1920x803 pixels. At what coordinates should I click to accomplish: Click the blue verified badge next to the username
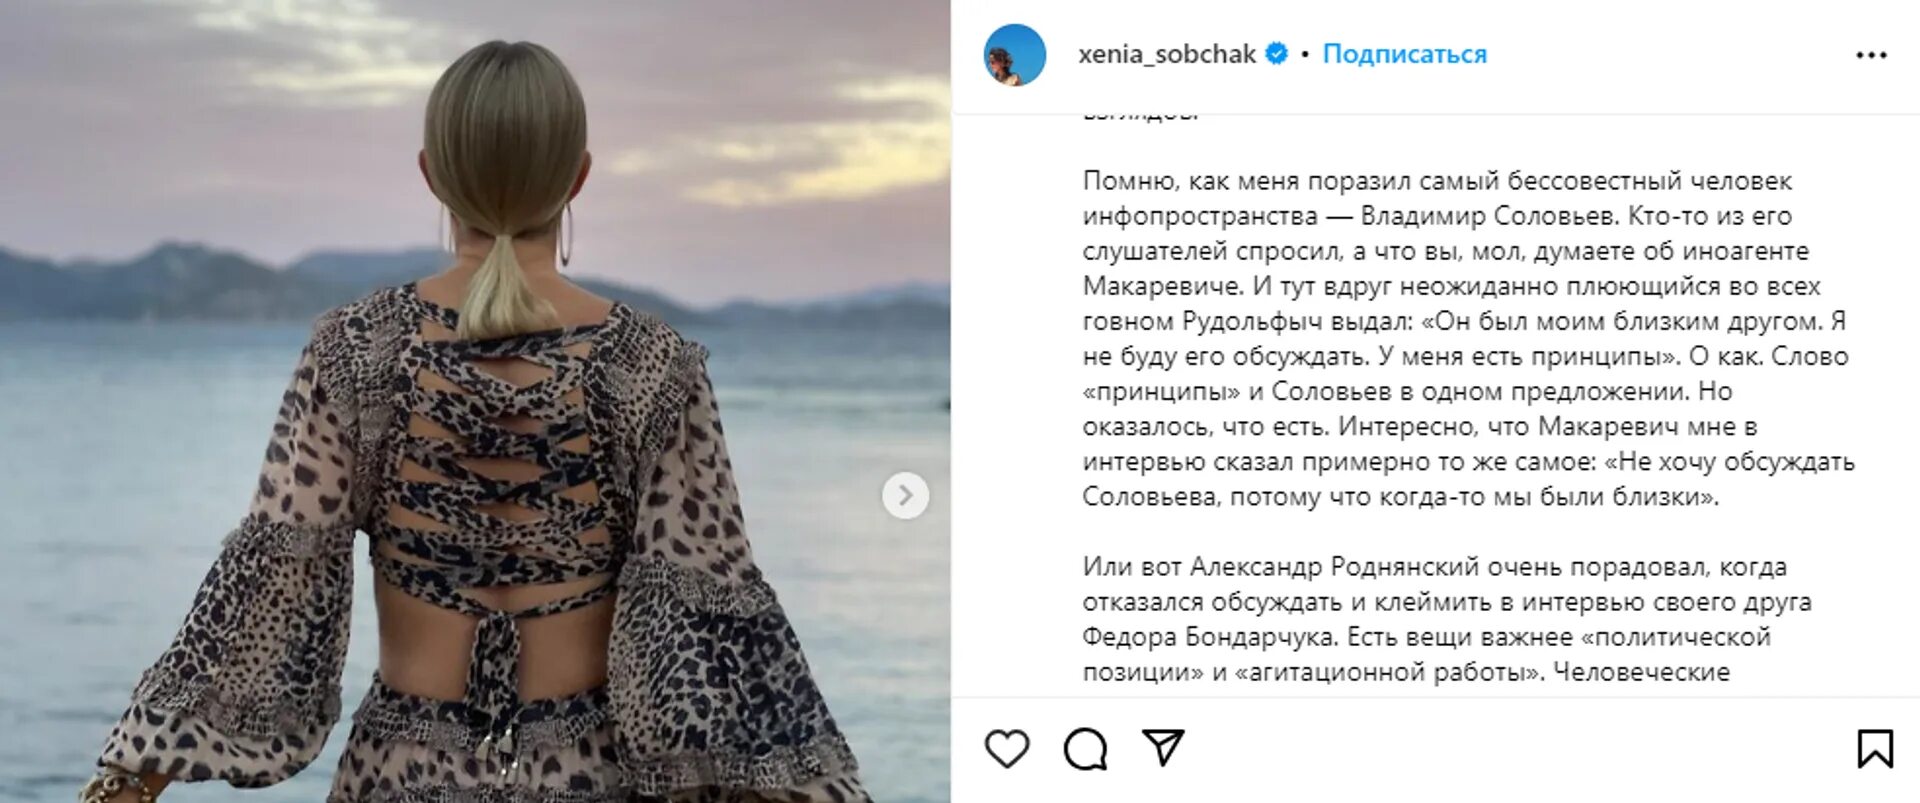pos(1277,54)
